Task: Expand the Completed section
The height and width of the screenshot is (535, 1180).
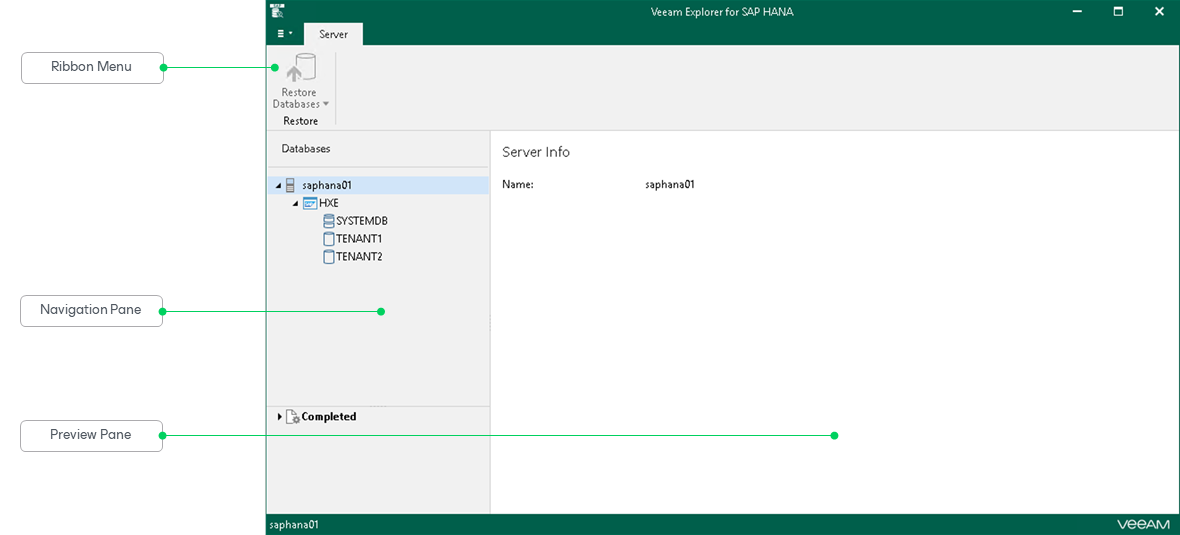Action: 280,416
